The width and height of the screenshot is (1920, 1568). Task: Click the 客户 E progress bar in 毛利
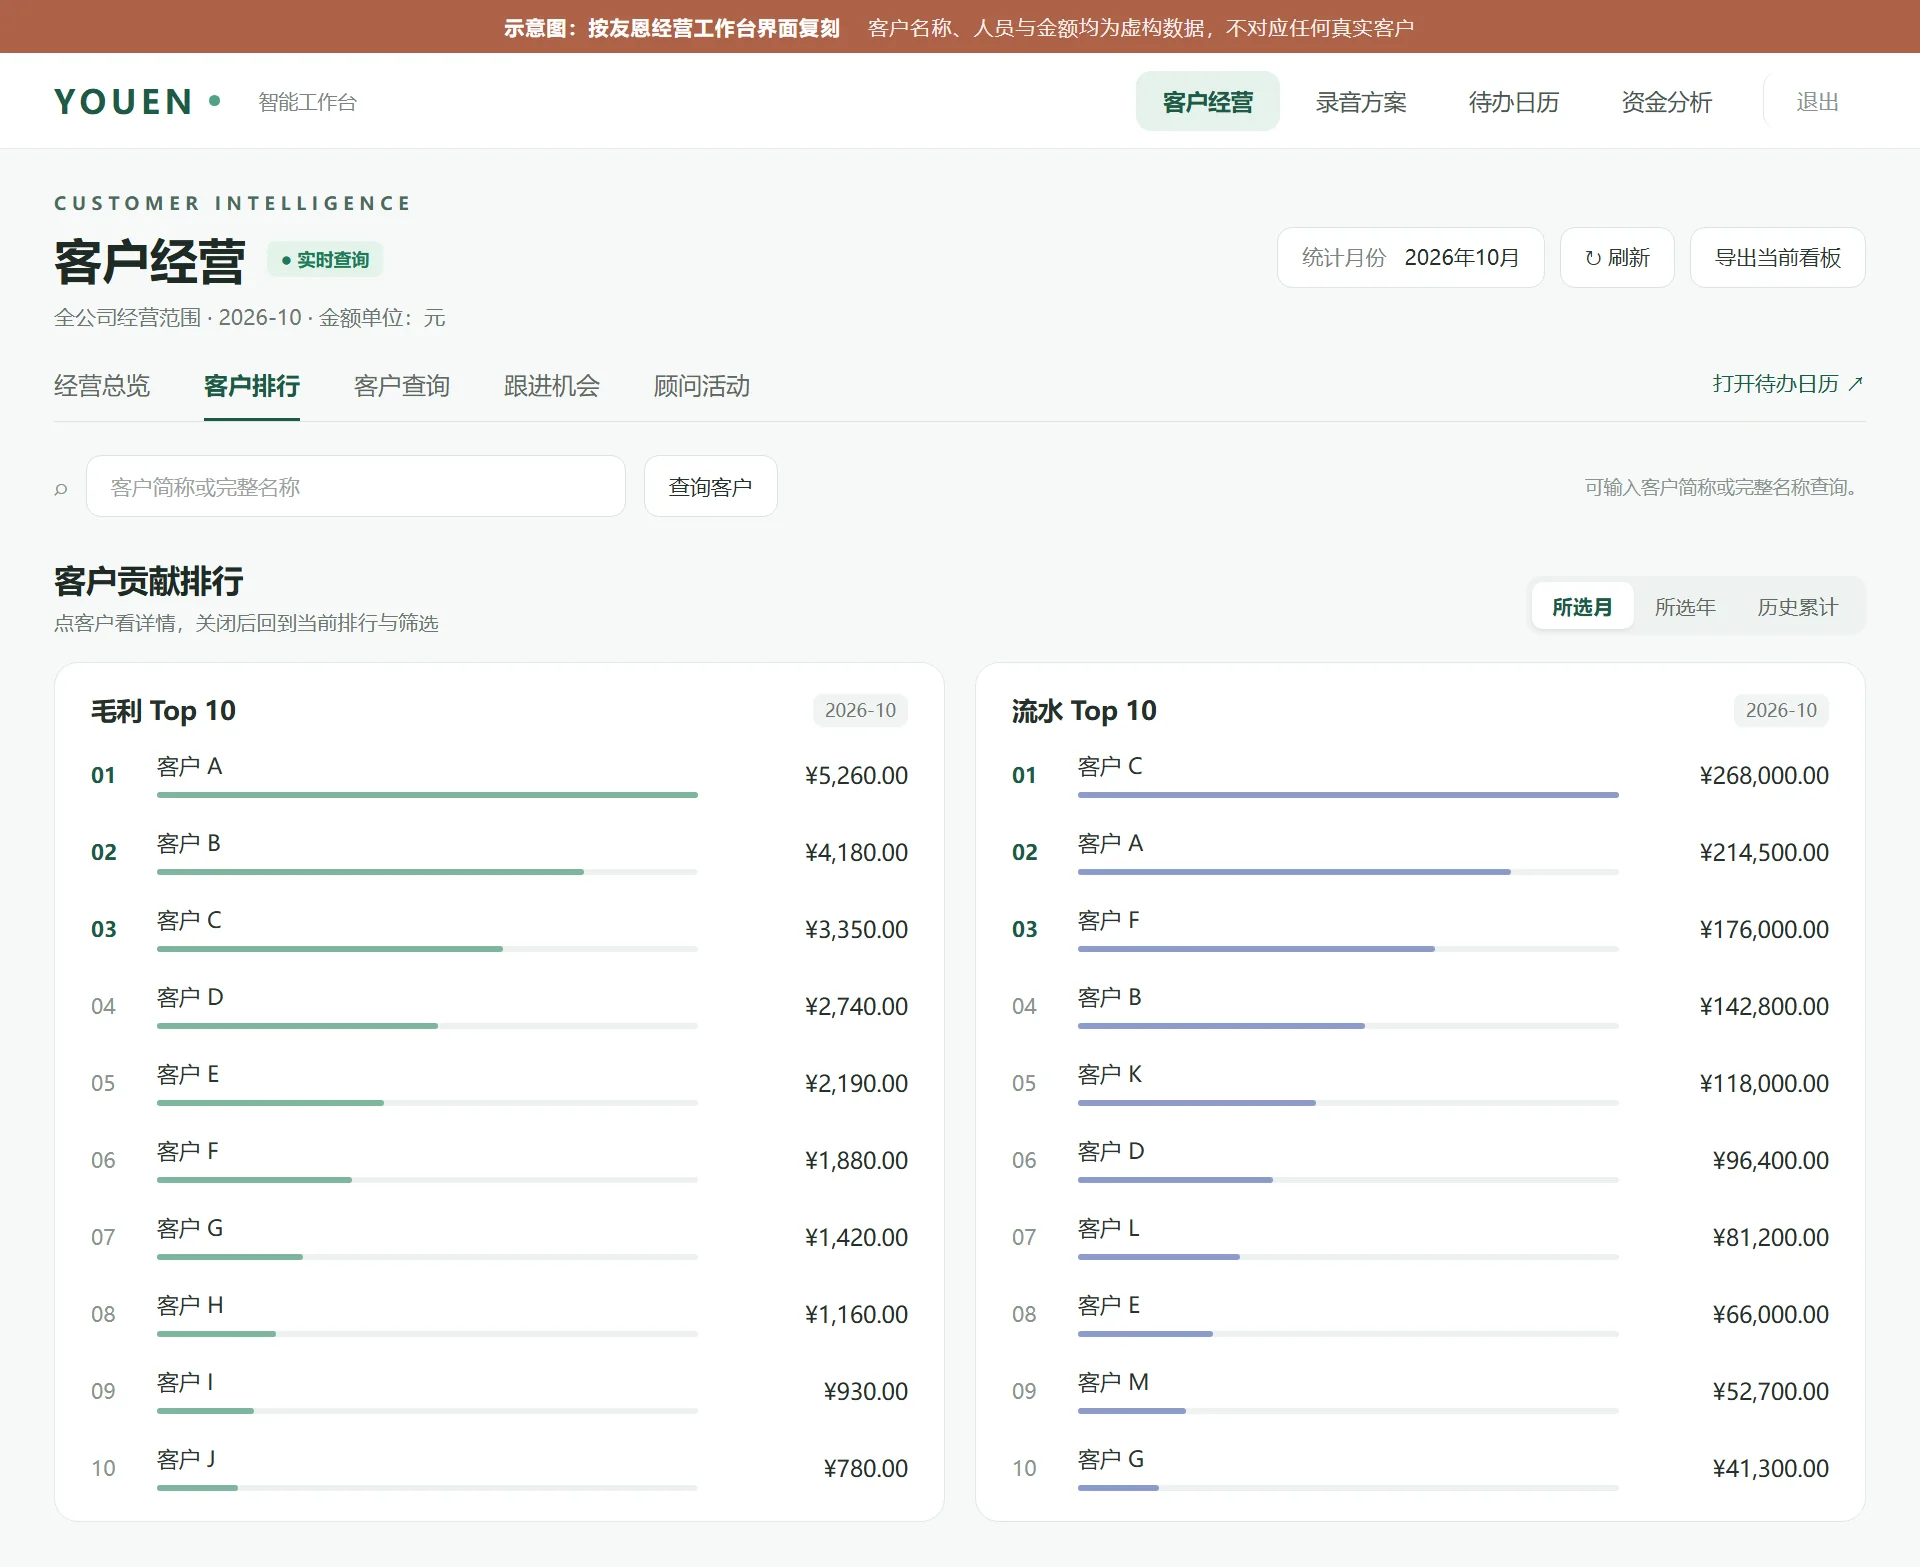coord(427,1103)
